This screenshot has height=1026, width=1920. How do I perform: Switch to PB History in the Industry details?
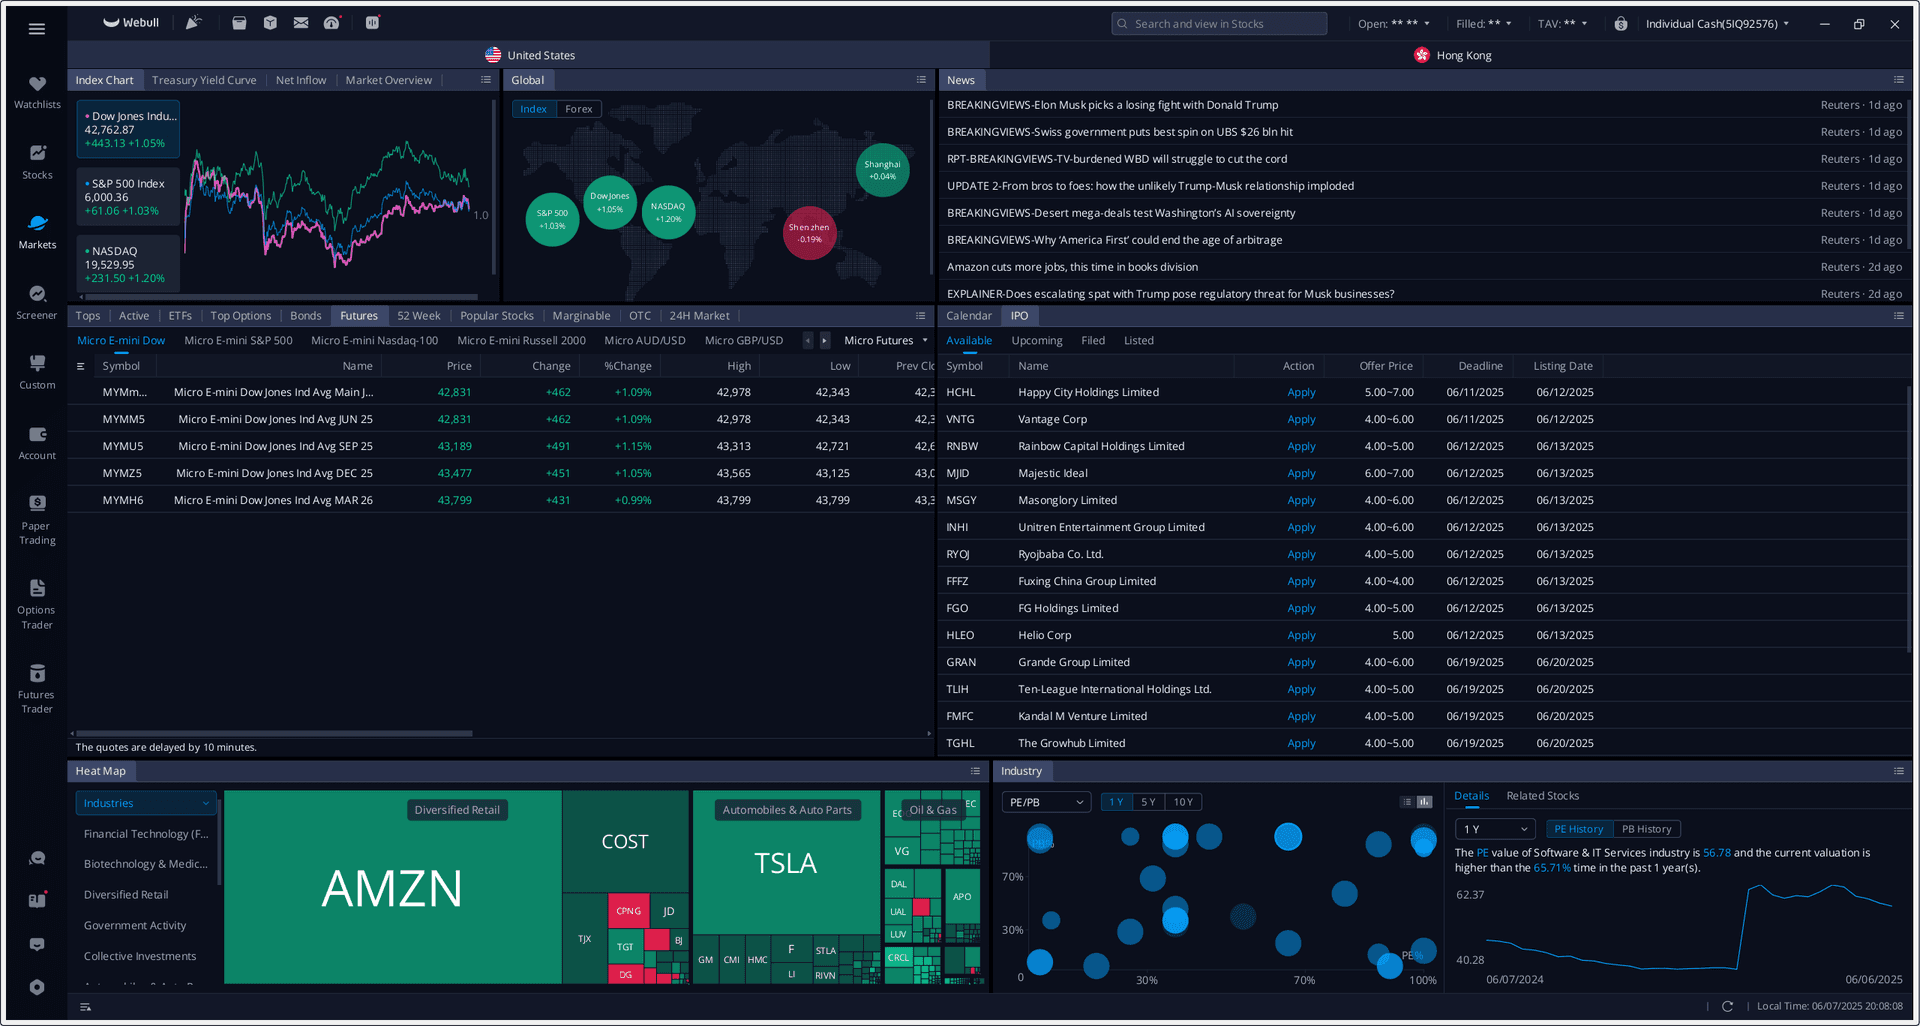[x=1646, y=828]
